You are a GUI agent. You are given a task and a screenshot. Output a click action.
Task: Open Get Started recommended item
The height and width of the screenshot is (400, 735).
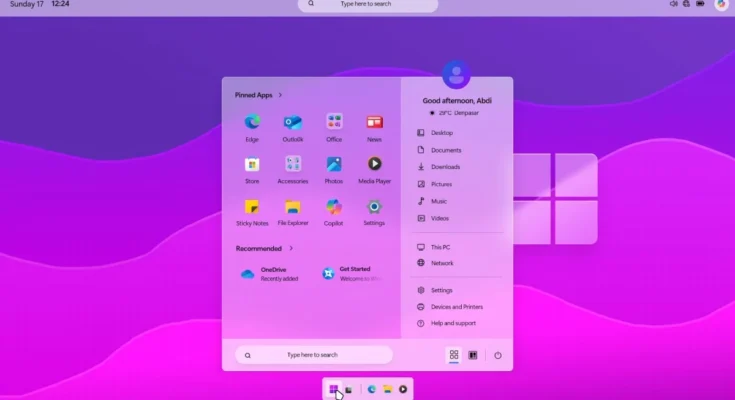(352, 274)
